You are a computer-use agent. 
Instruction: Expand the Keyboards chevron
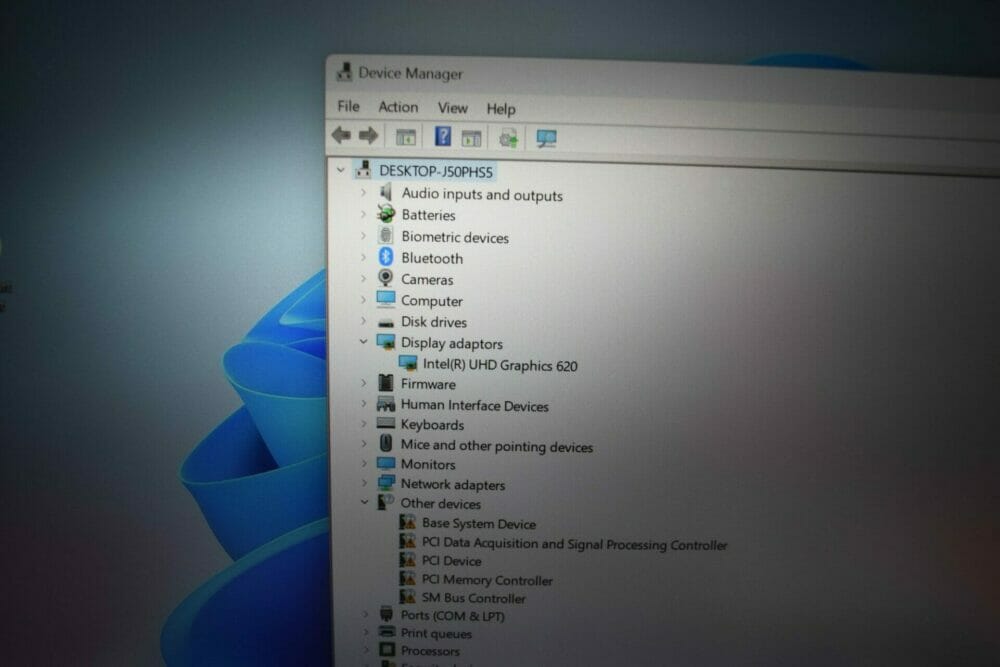point(364,423)
